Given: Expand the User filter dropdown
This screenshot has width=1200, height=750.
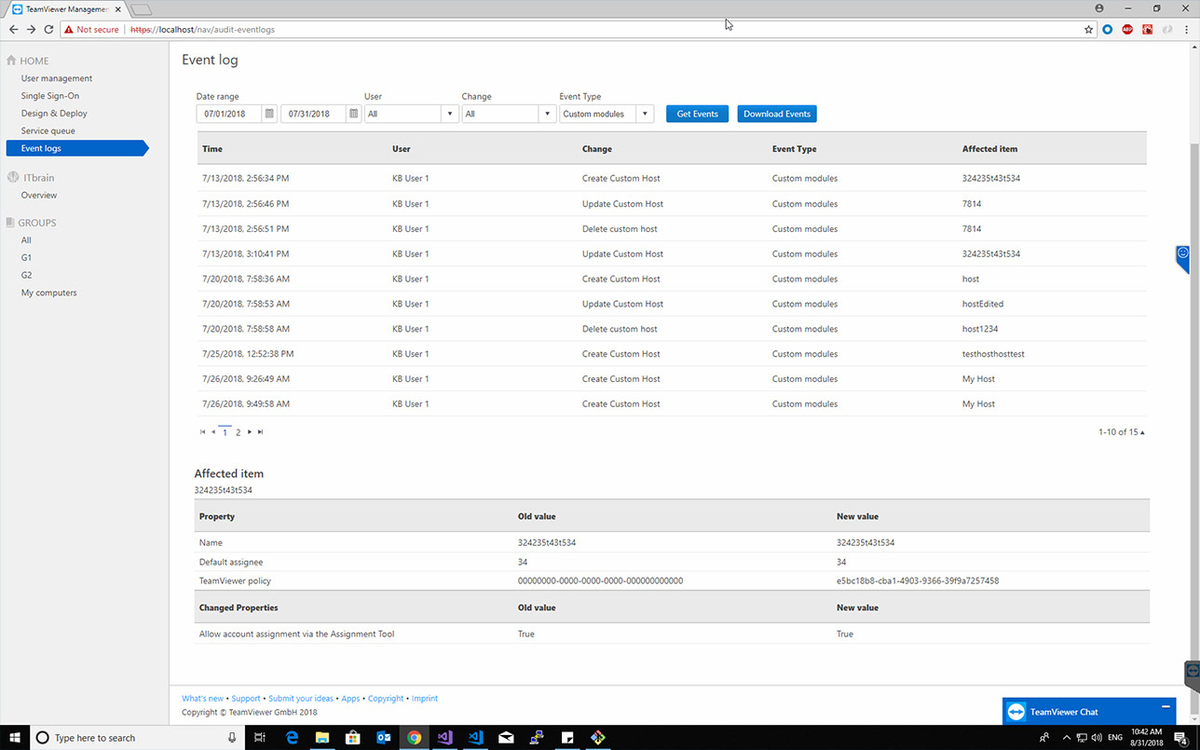Looking at the screenshot, I should 450,114.
